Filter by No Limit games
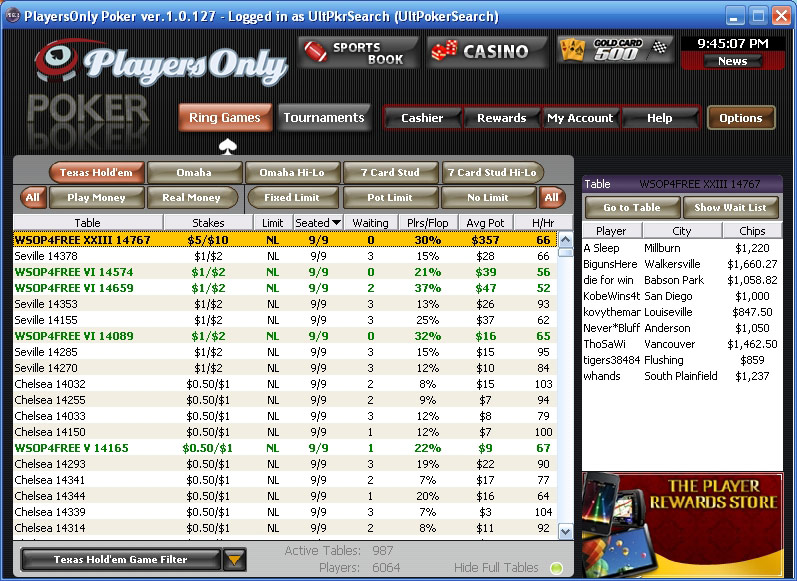797x581 pixels. click(x=488, y=197)
